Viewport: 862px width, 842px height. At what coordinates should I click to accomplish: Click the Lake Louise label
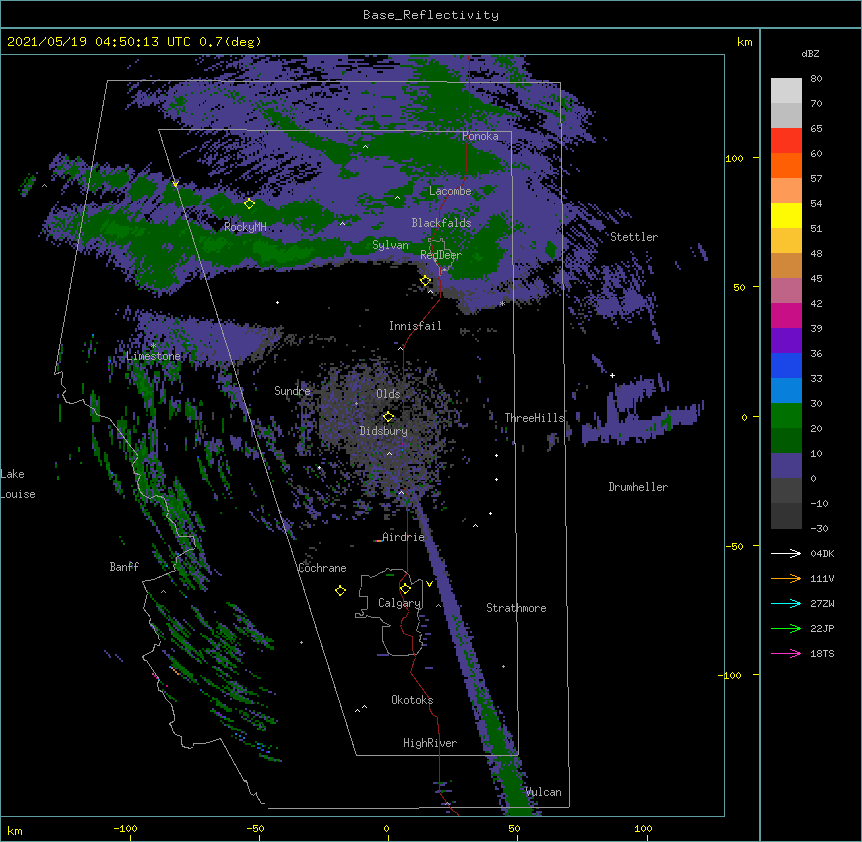(18, 484)
